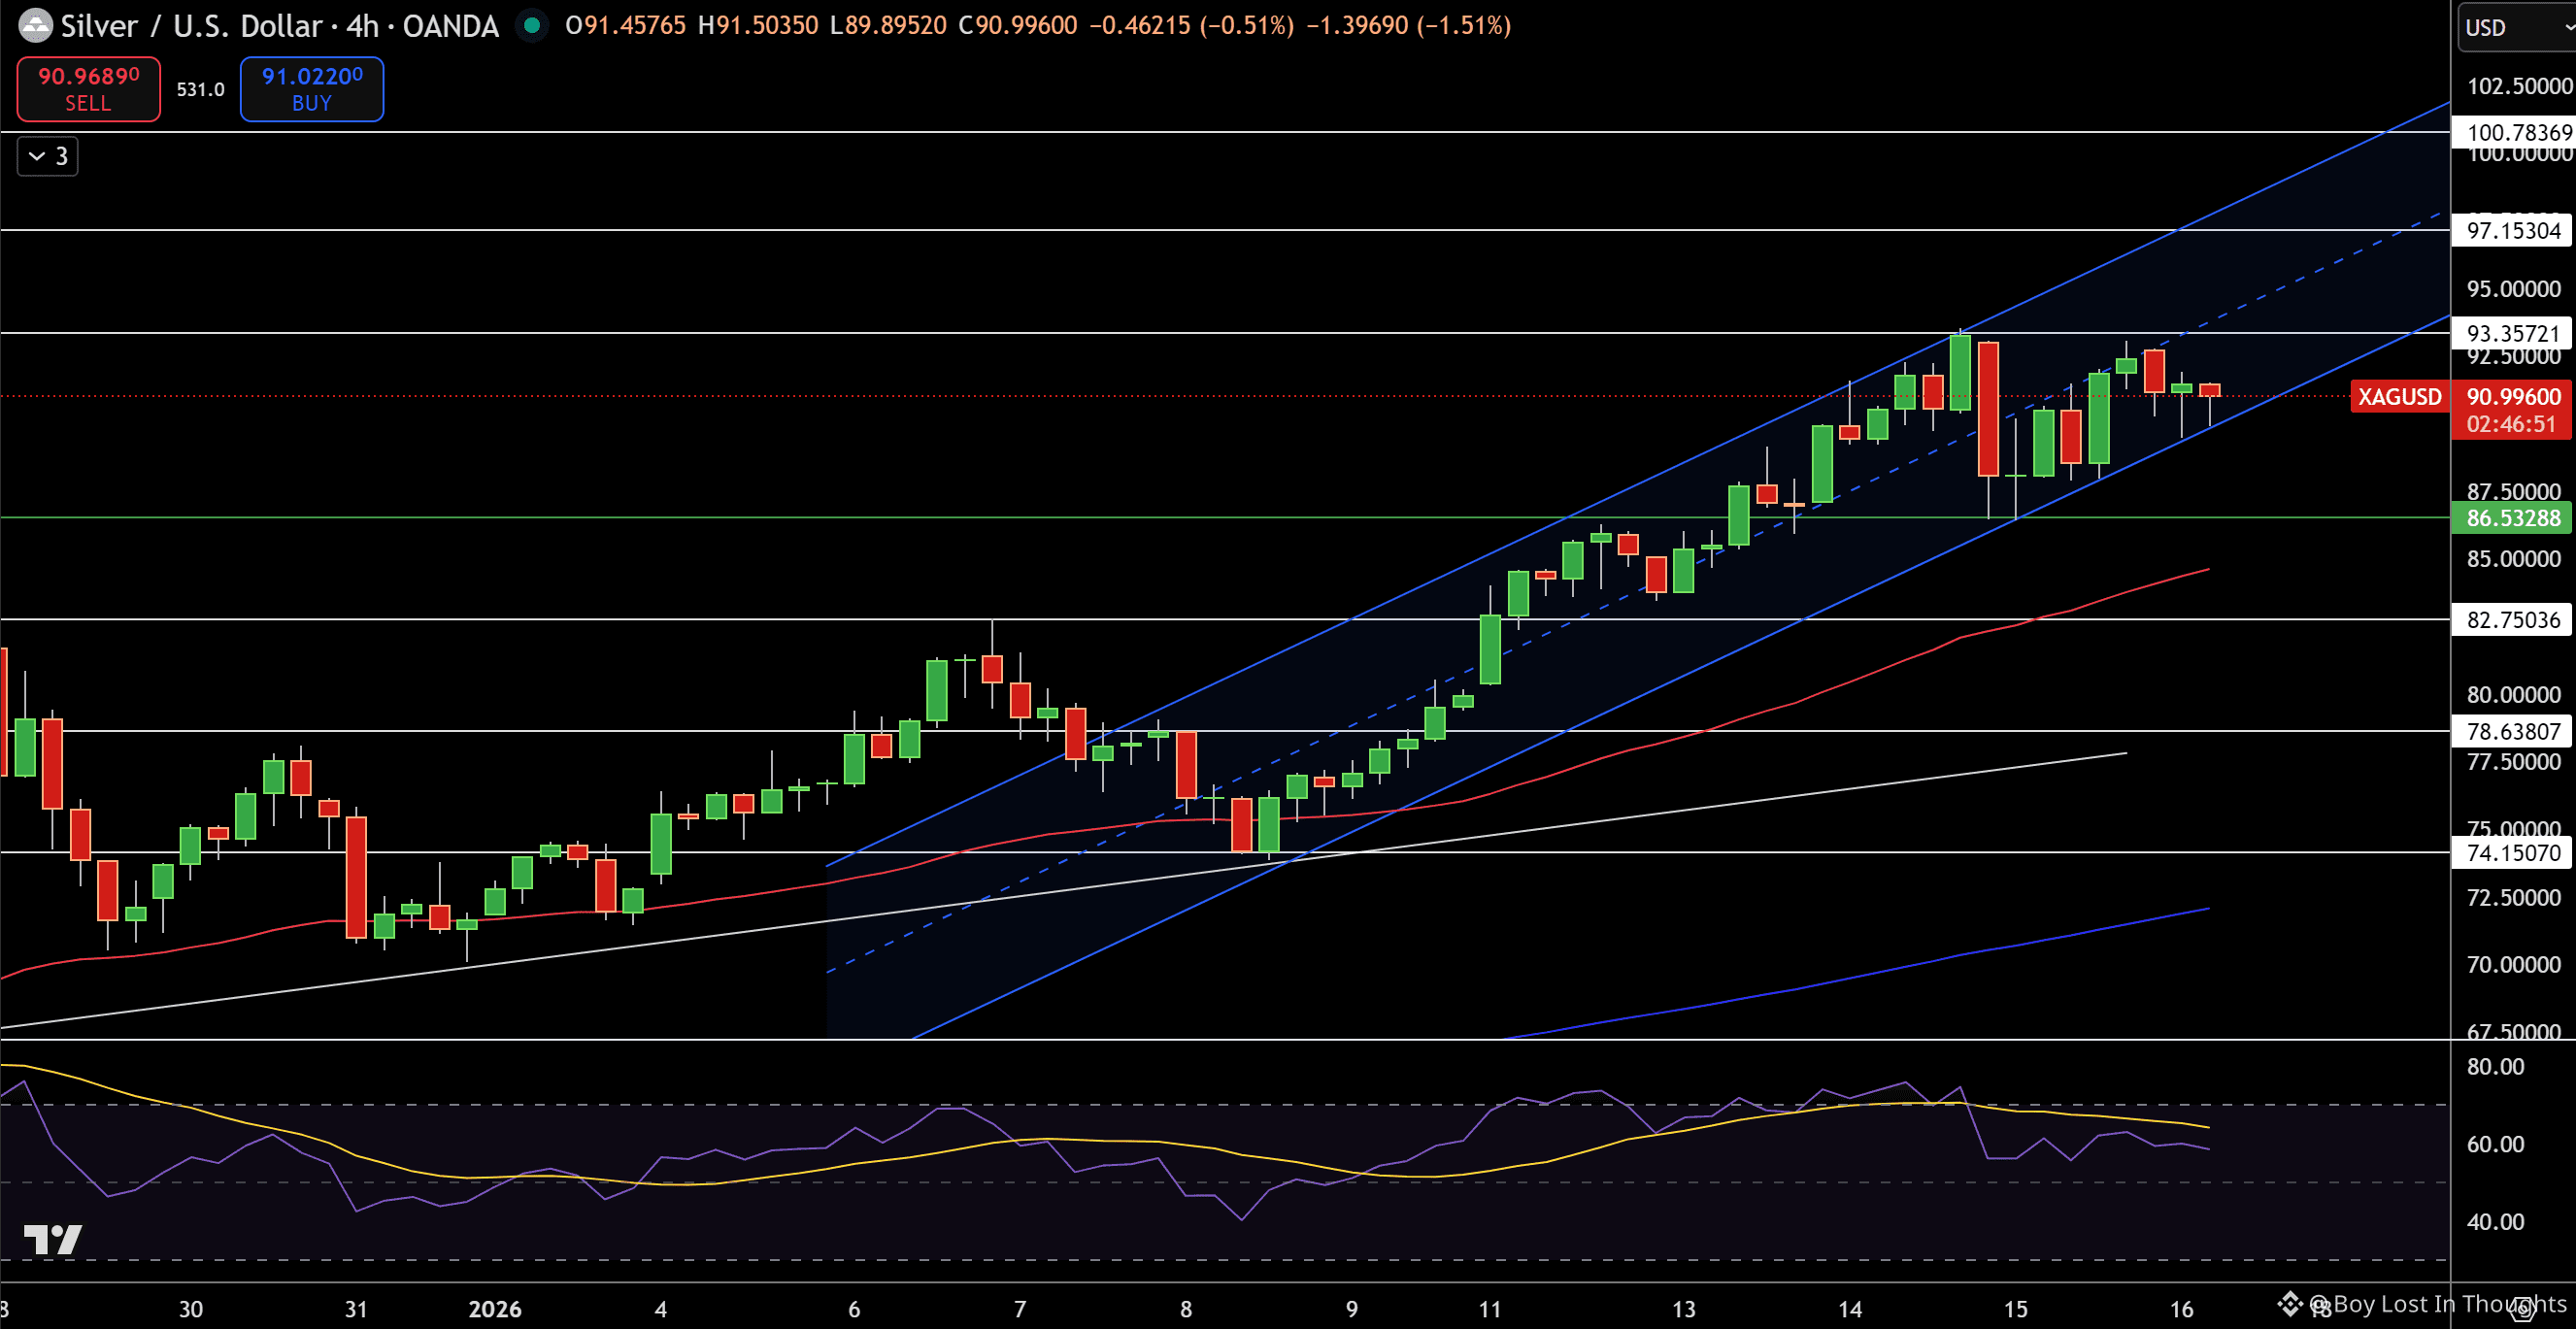Click the TradingView logo watermark
Image resolution: width=2576 pixels, height=1329 pixels.
[52, 1239]
